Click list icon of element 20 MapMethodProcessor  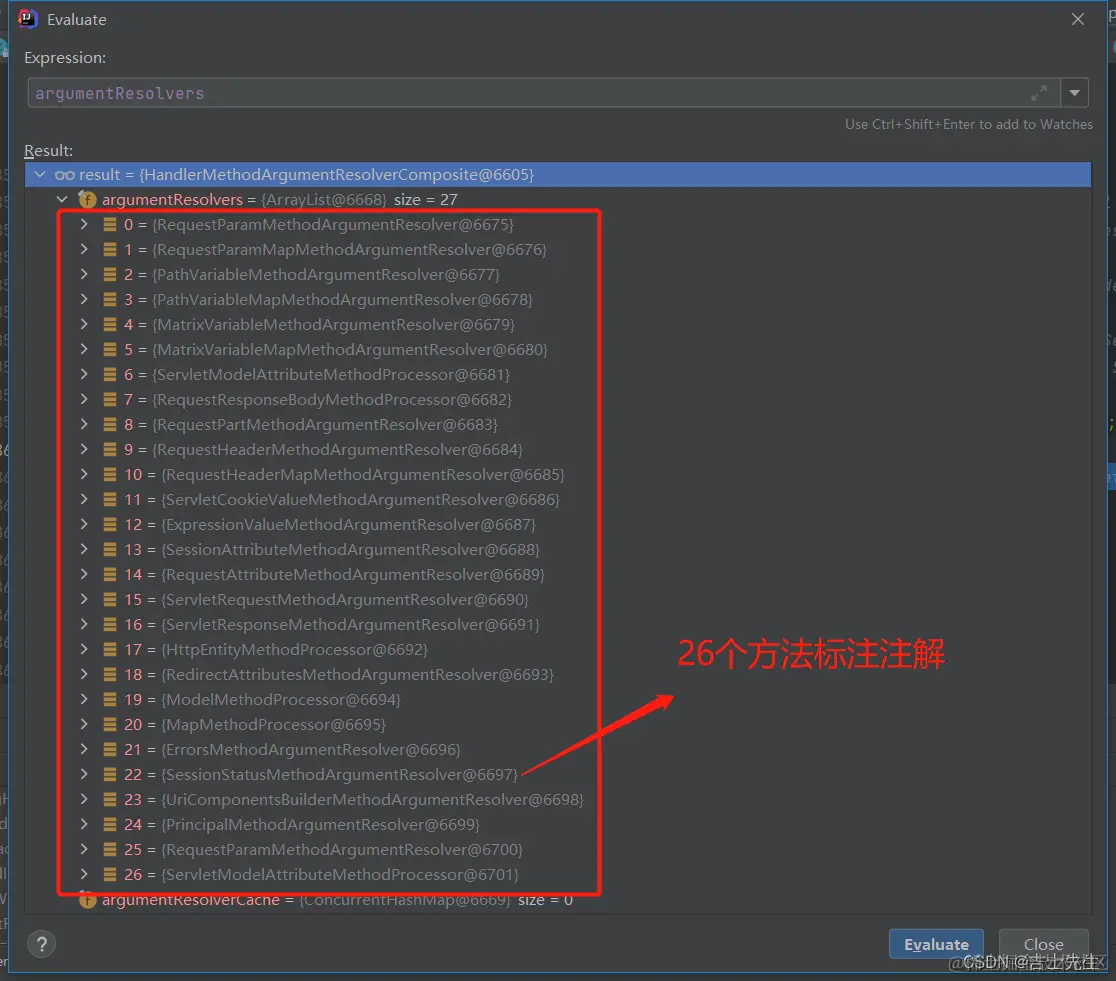tap(110, 724)
